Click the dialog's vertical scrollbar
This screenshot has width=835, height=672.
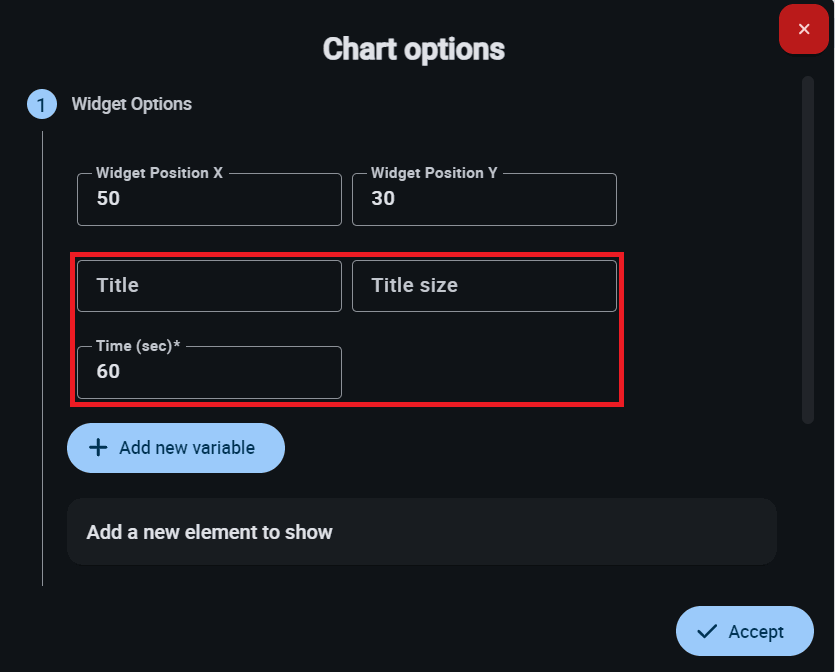point(808,250)
